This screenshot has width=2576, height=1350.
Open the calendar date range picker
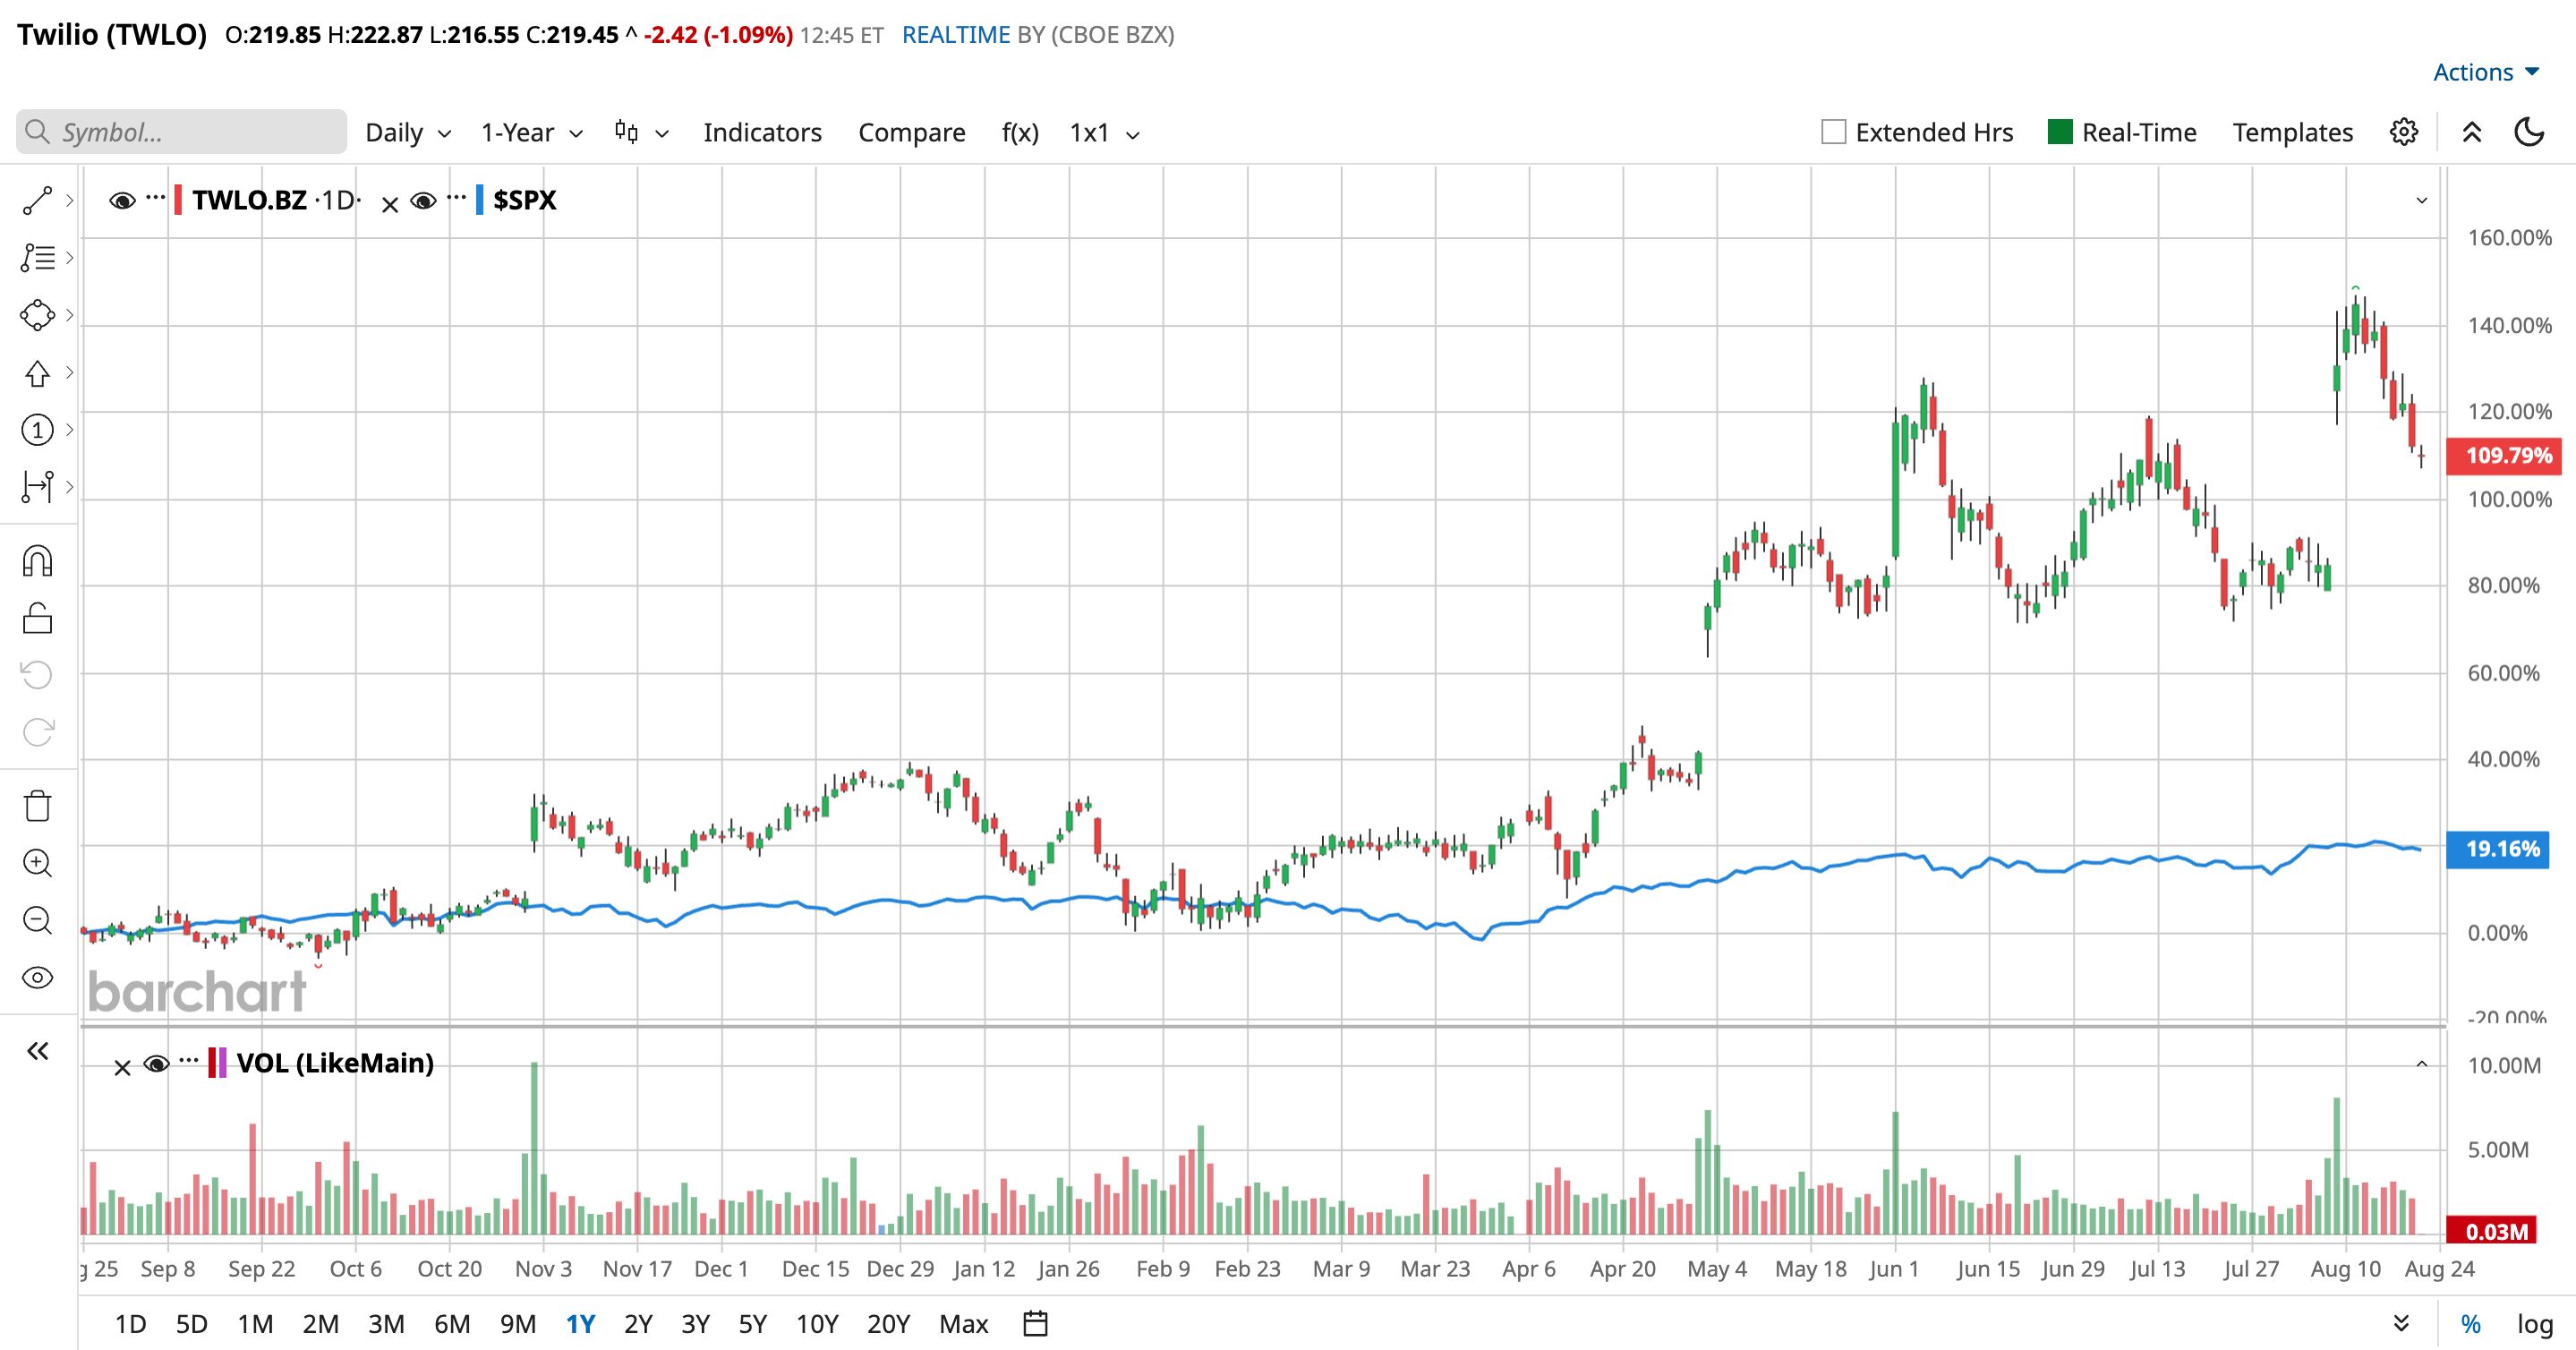pos(1035,1323)
